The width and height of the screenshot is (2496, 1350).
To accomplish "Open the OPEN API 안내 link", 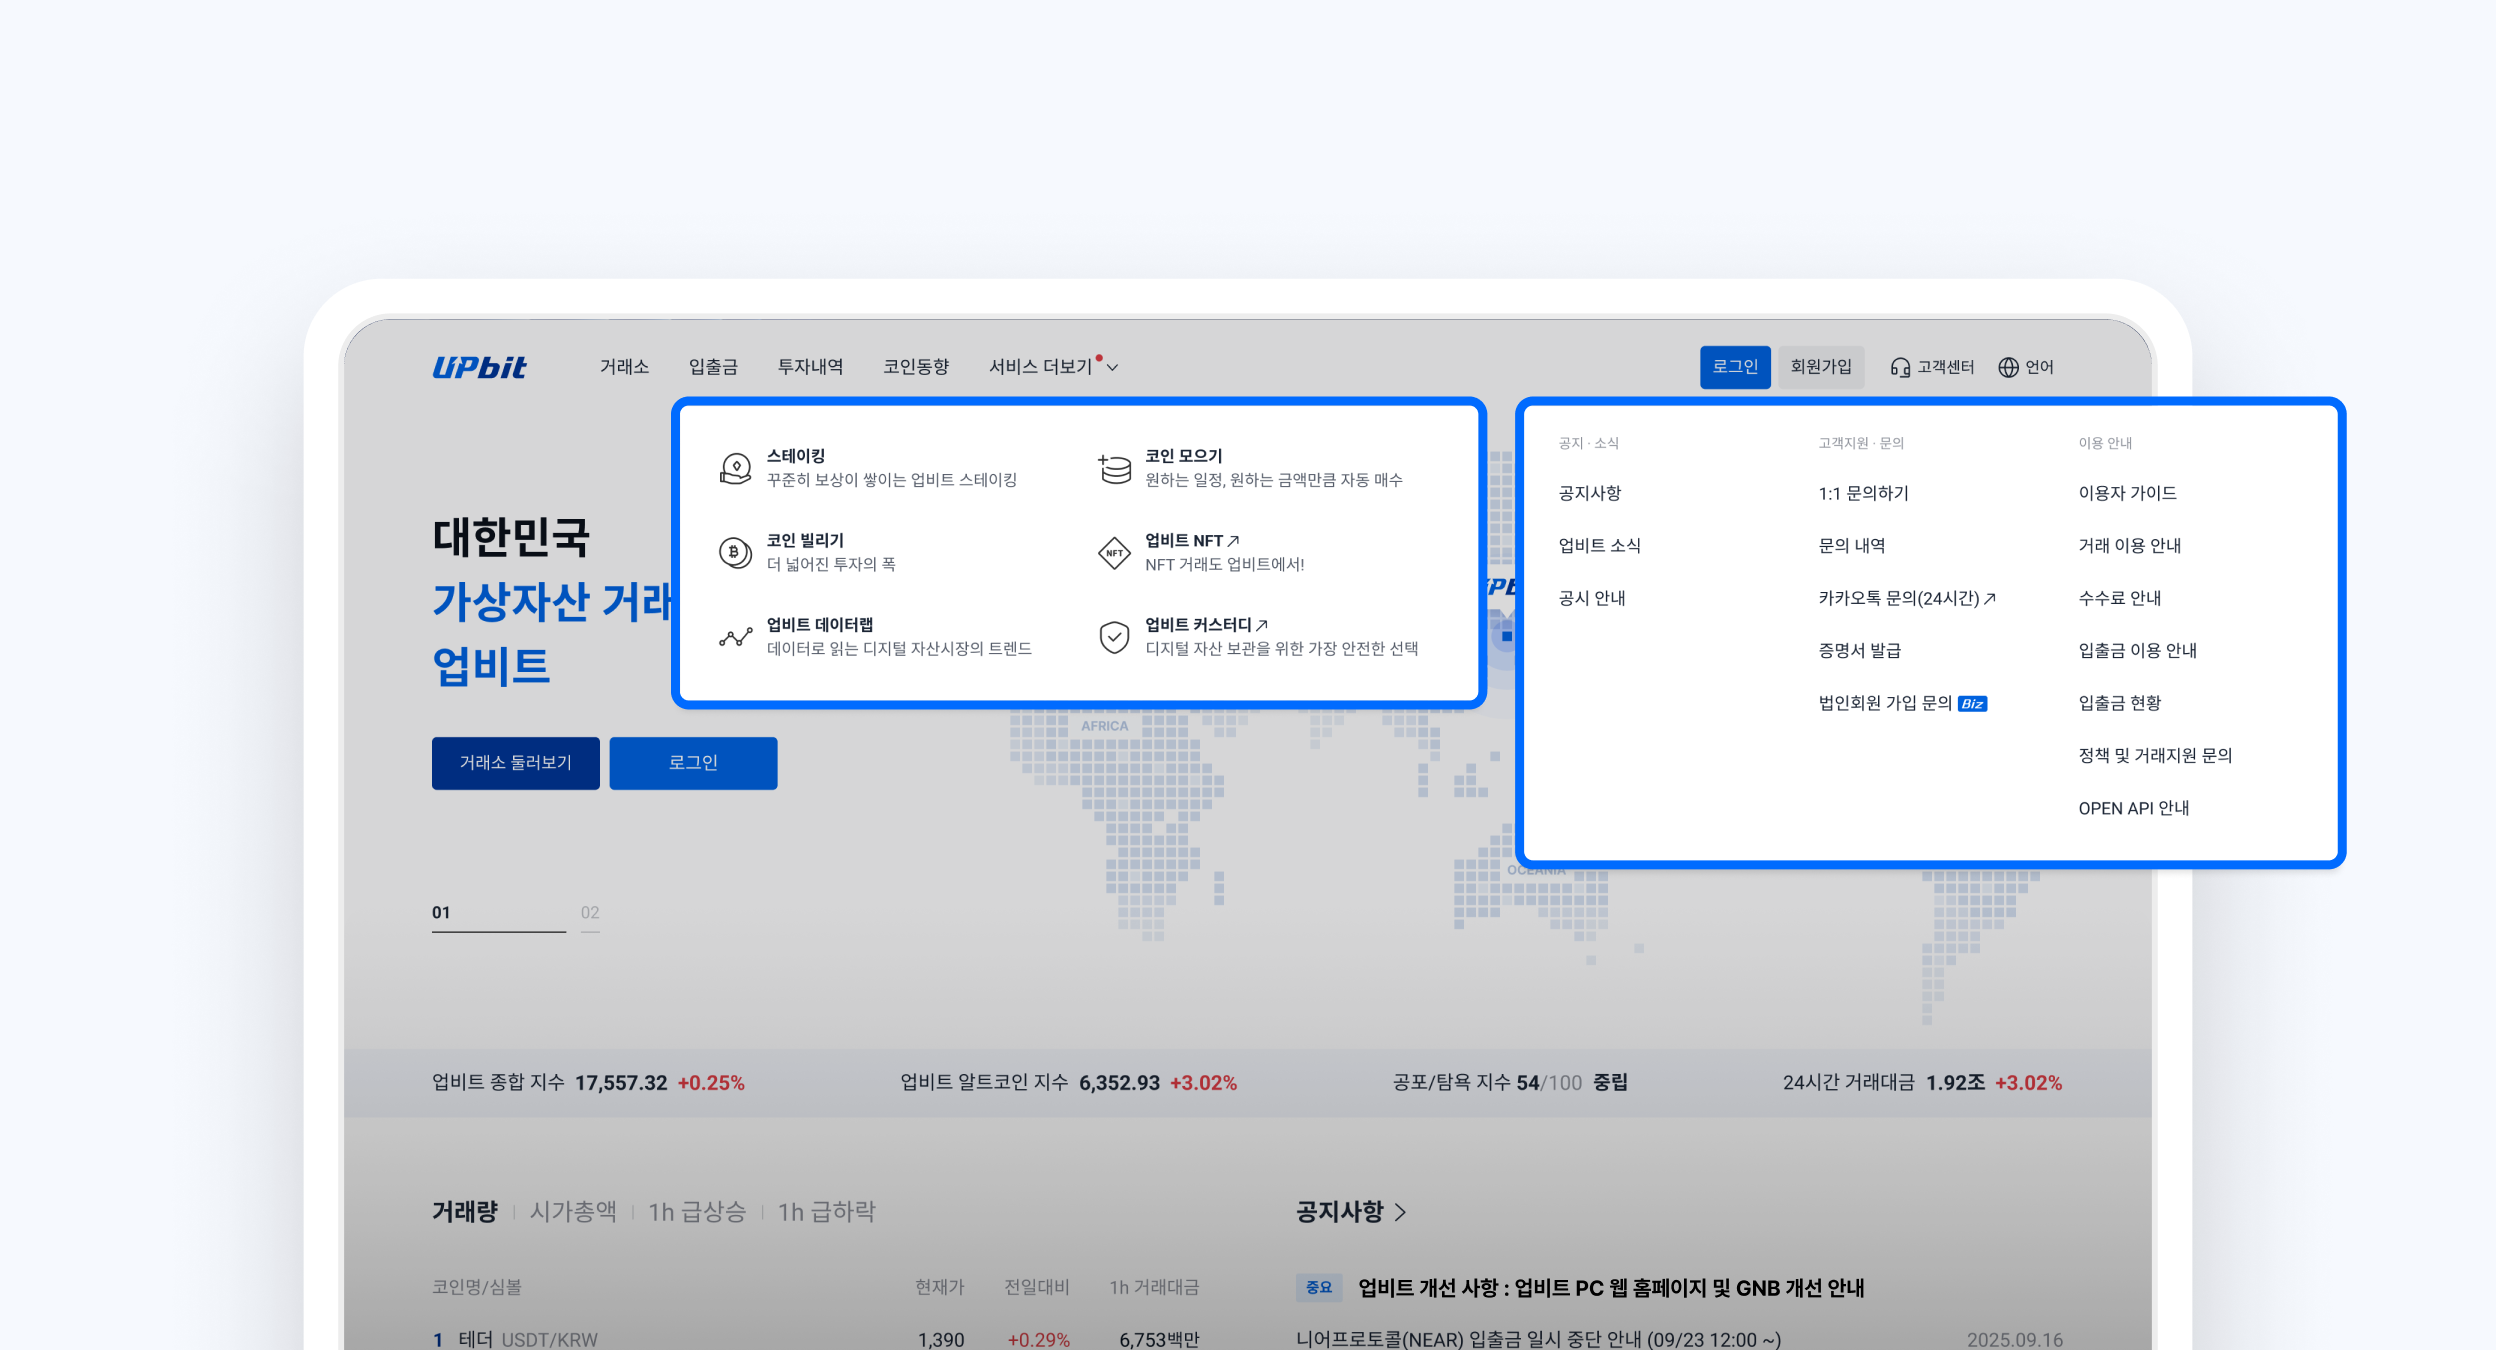I will [2133, 808].
